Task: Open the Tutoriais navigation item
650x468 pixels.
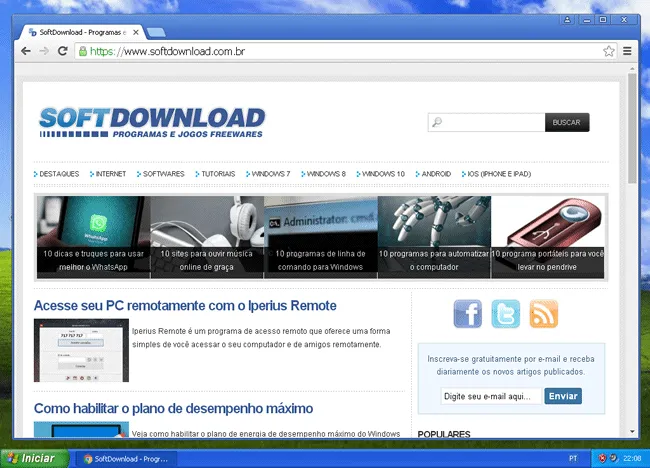Action: click(x=217, y=174)
